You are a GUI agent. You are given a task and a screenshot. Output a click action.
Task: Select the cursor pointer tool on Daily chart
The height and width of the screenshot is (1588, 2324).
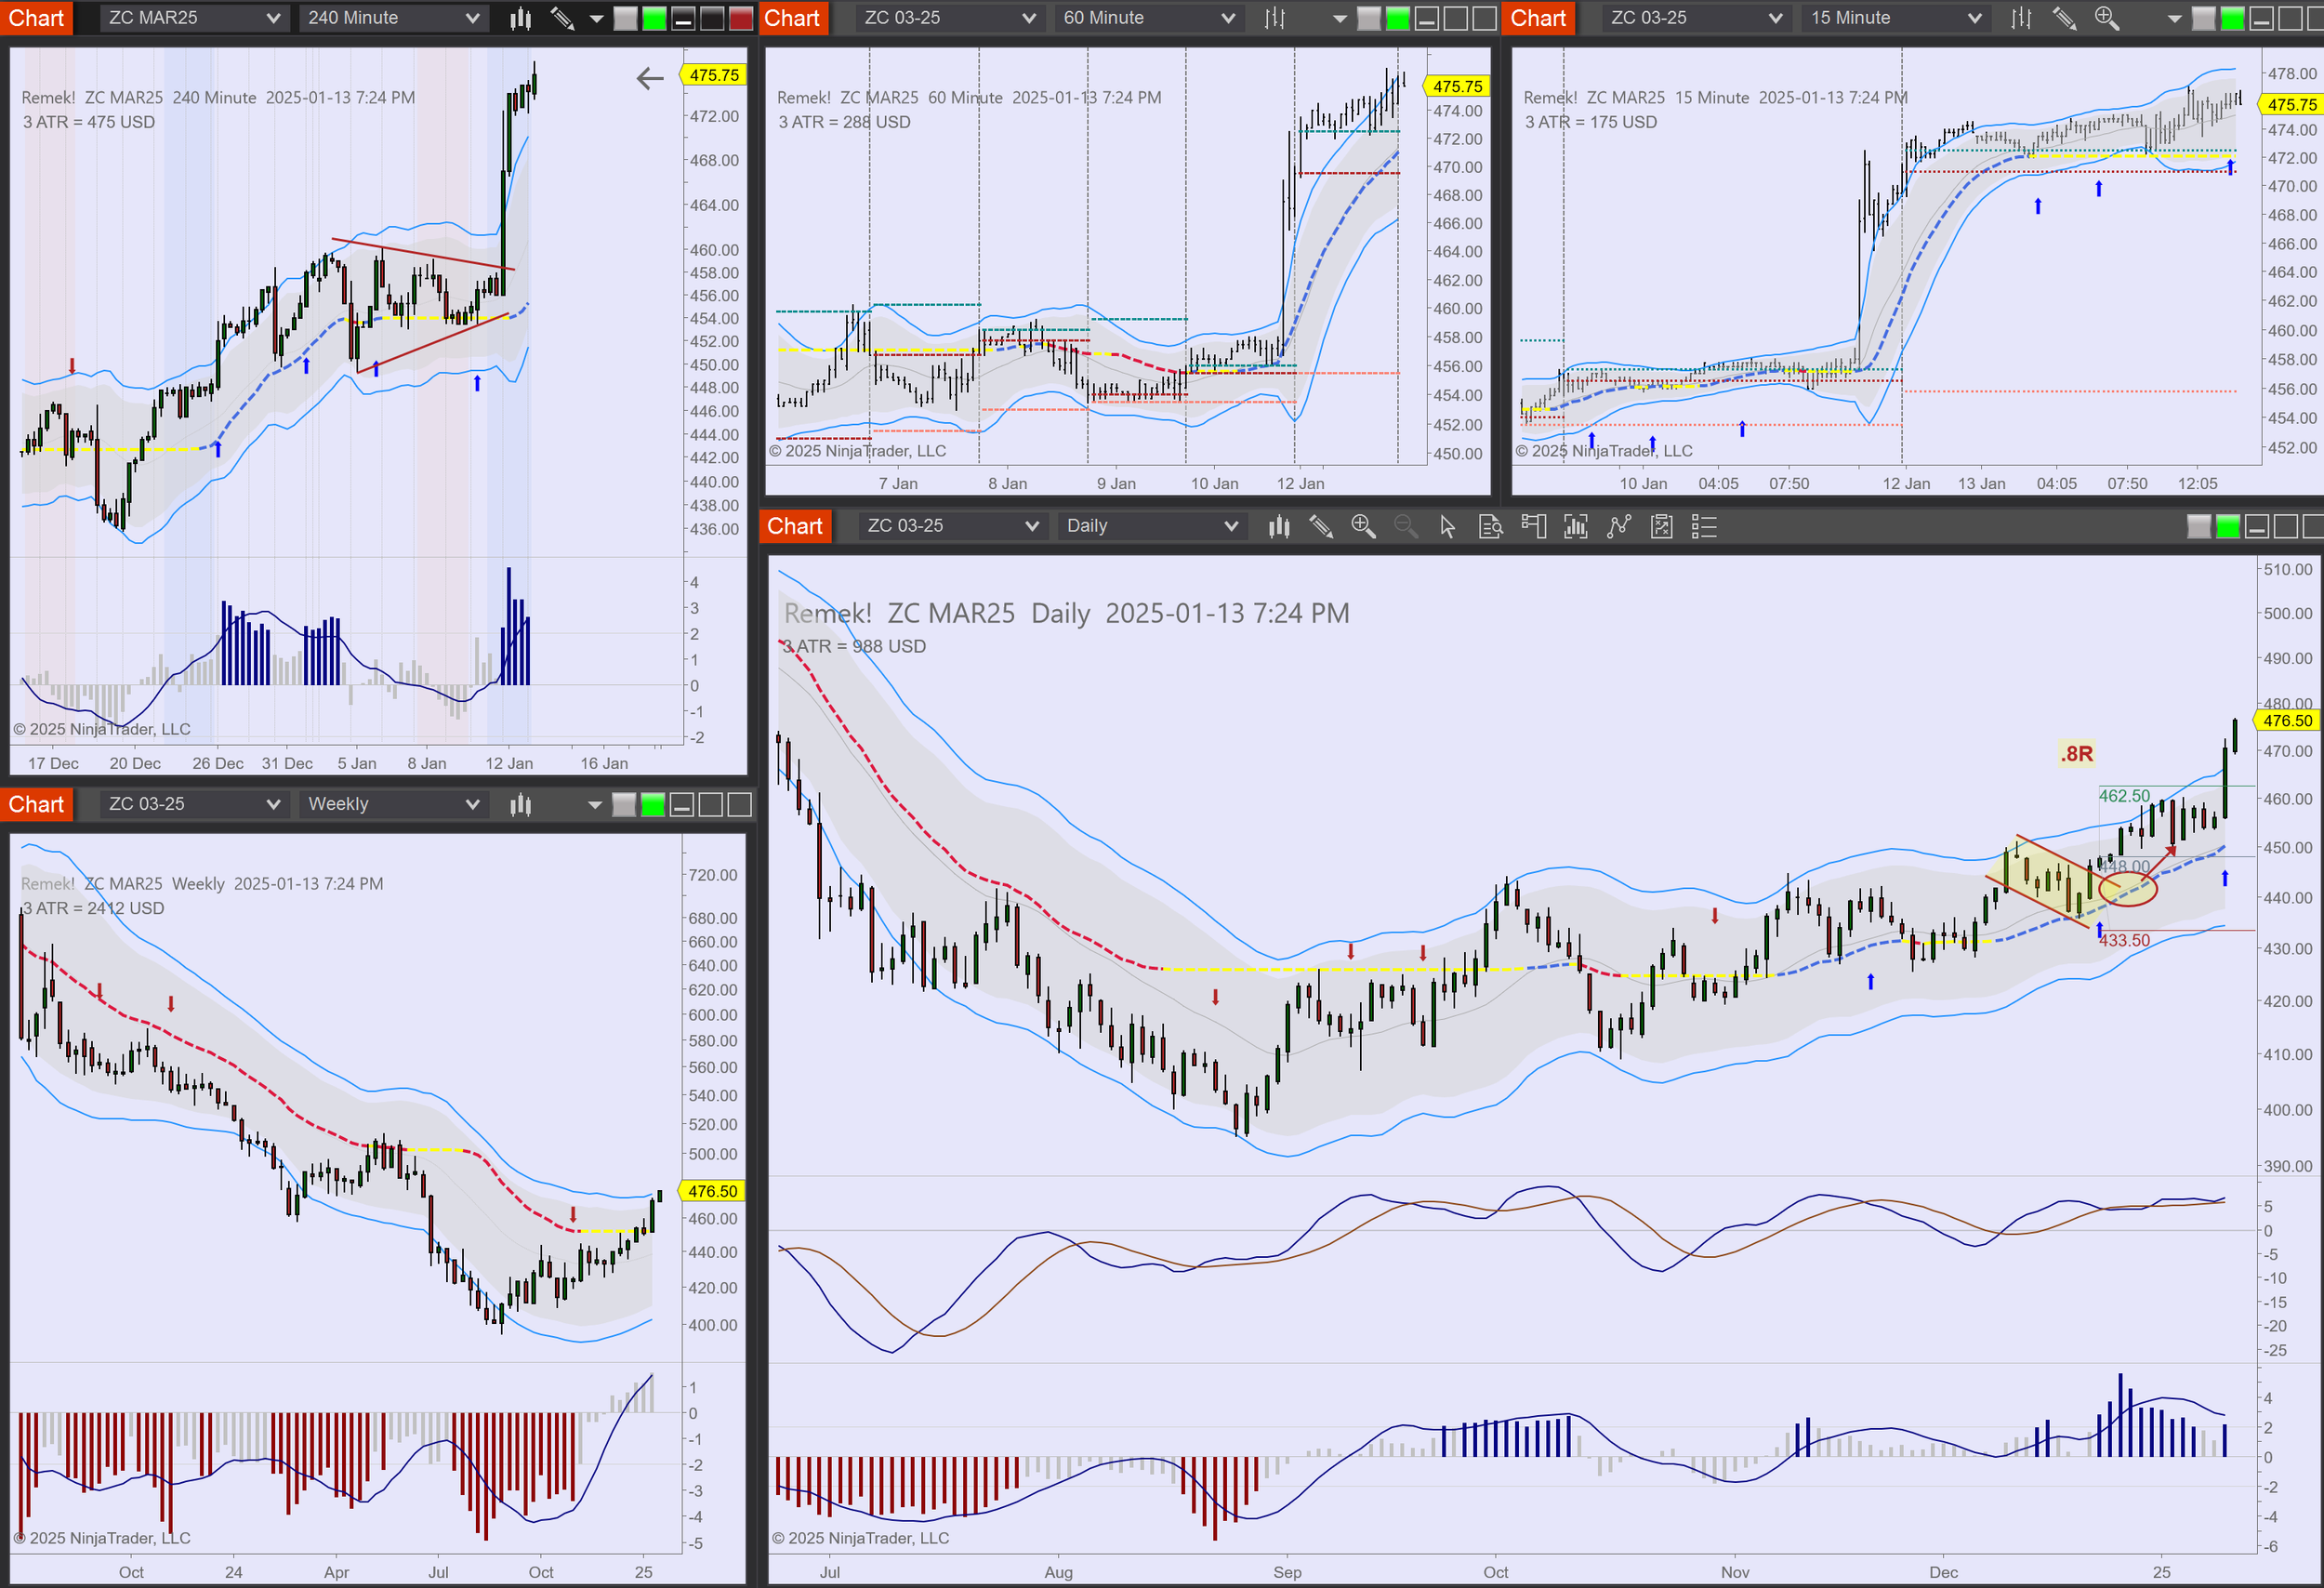1447,526
